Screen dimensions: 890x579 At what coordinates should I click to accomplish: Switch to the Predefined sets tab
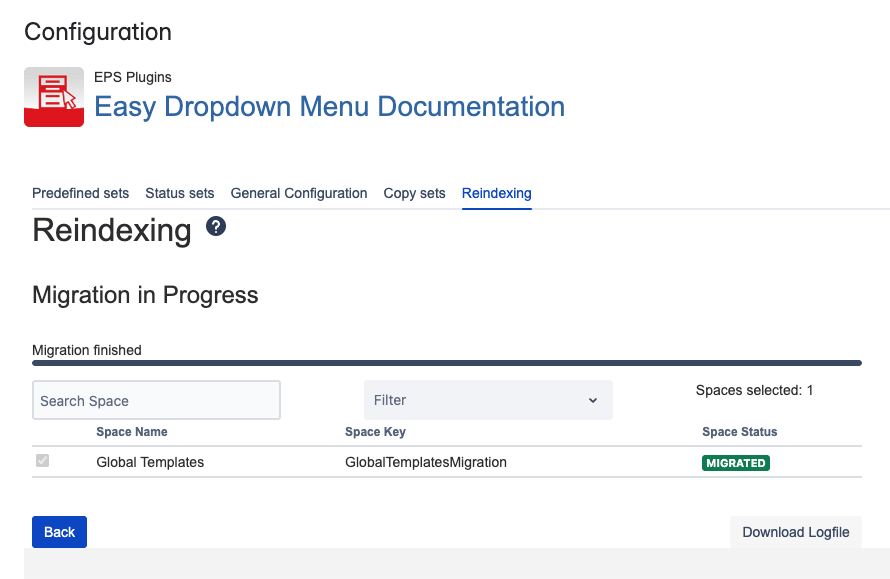80,193
